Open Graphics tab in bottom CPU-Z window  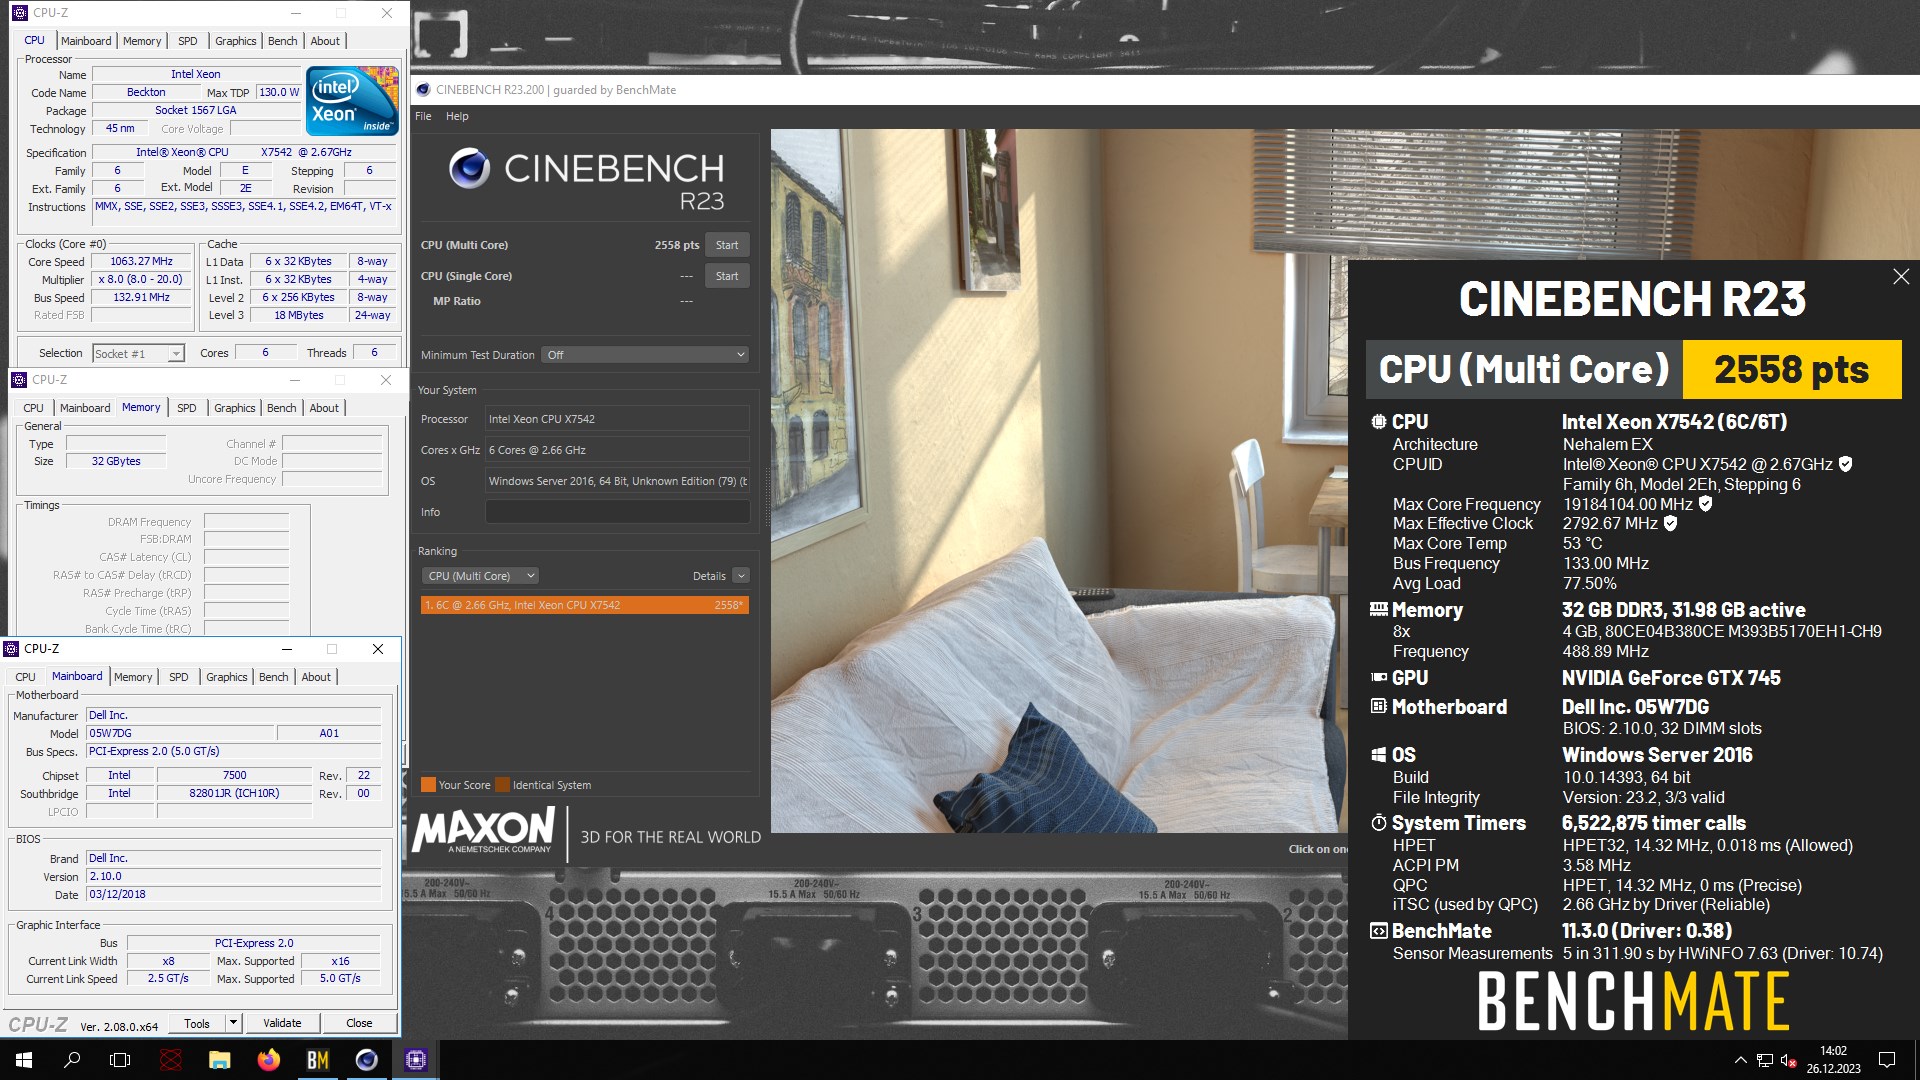coord(227,677)
